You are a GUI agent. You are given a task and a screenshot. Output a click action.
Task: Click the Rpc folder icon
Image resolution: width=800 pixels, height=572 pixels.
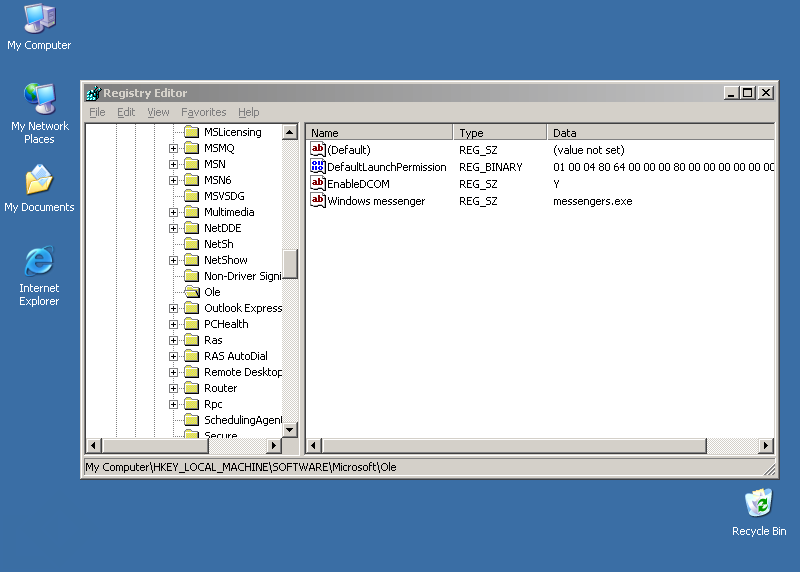point(191,404)
